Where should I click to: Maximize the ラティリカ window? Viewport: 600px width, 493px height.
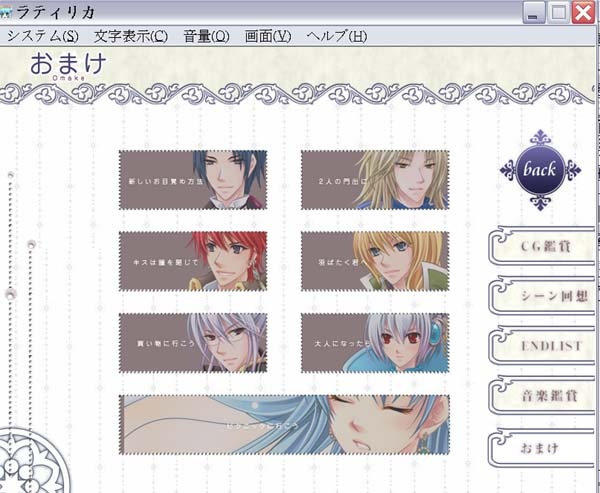558,13
